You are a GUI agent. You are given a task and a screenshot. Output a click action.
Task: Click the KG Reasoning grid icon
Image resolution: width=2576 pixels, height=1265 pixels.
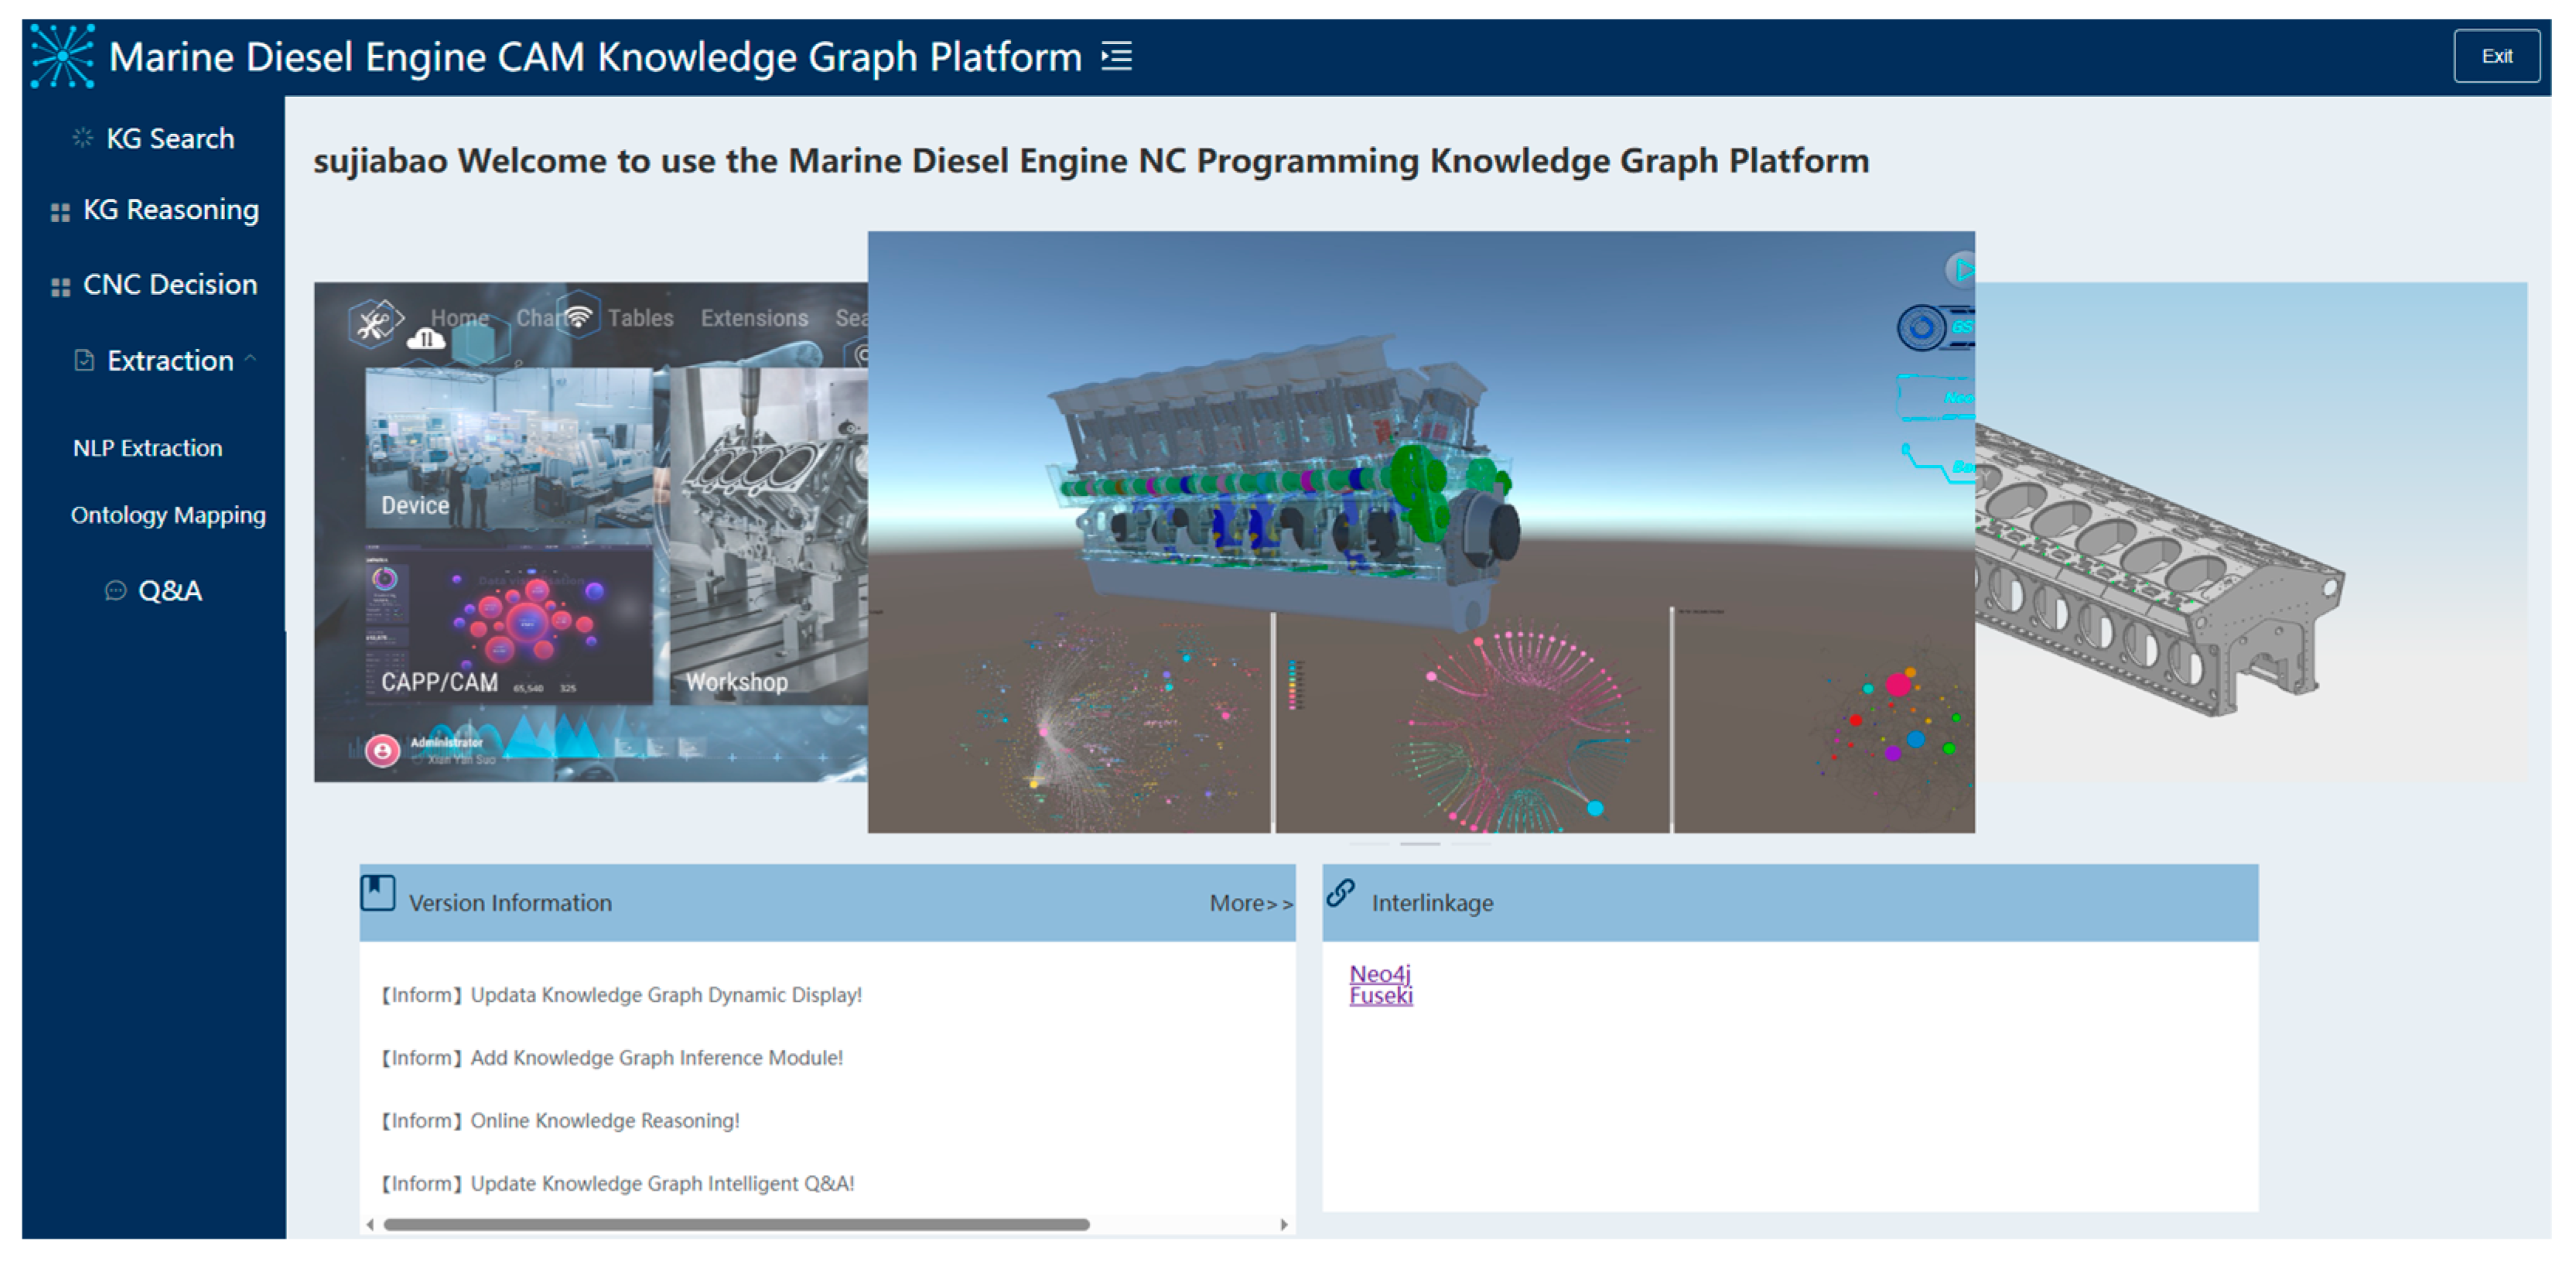point(60,212)
